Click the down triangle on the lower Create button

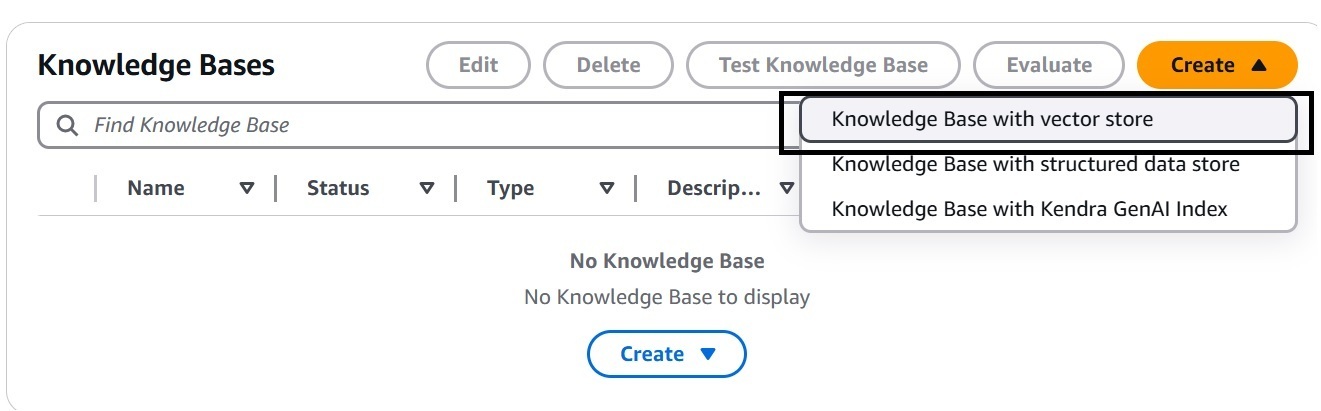(x=708, y=354)
